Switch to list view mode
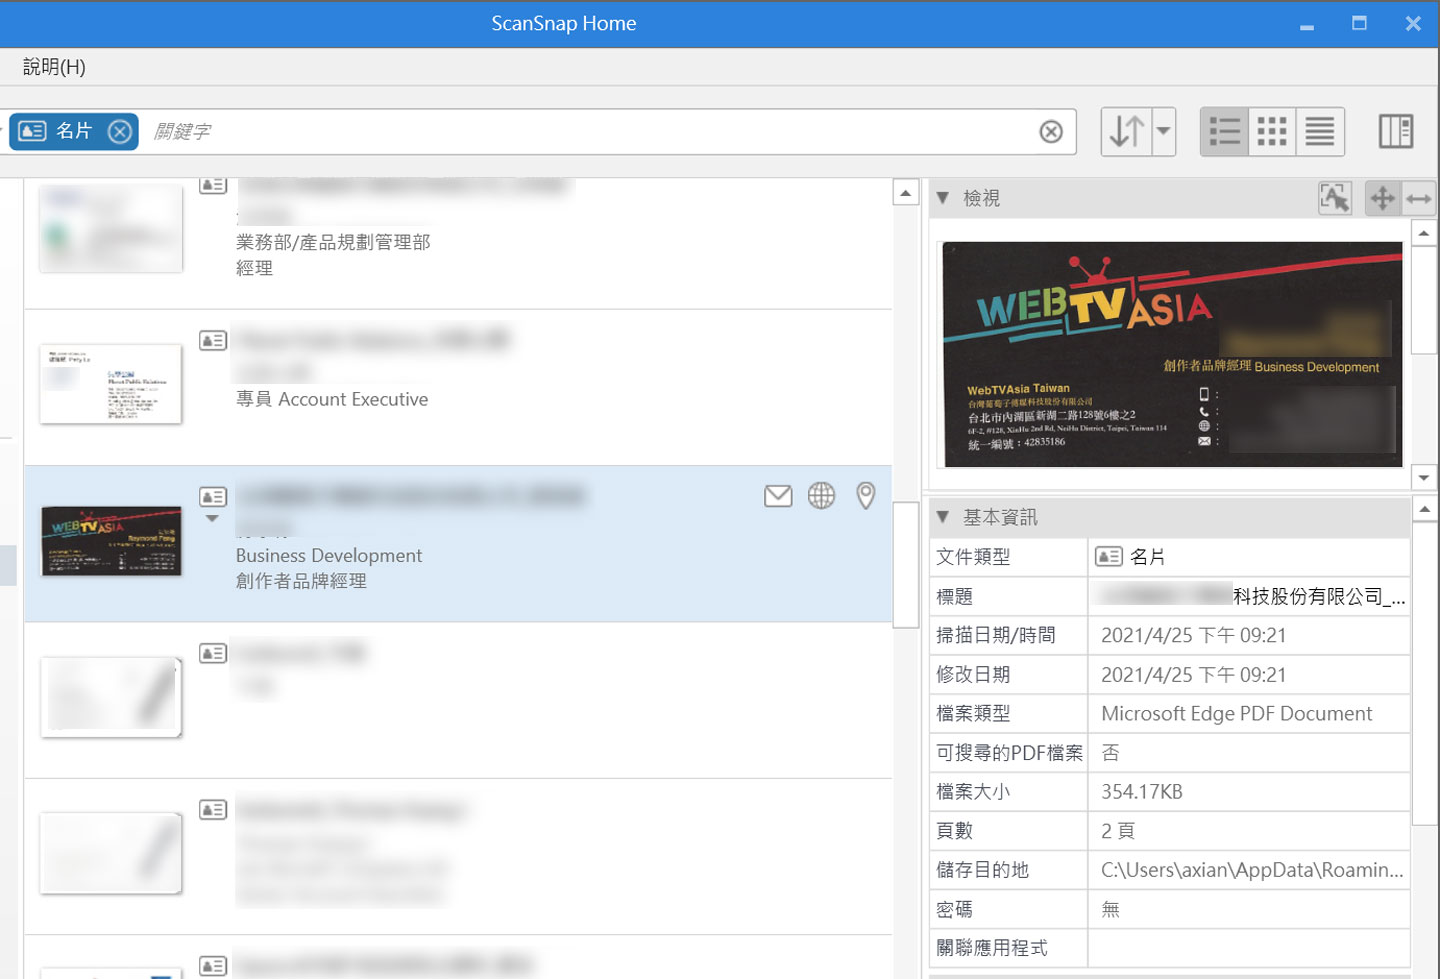This screenshot has width=1440, height=979. pyautogui.click(x=1224, y=132)
